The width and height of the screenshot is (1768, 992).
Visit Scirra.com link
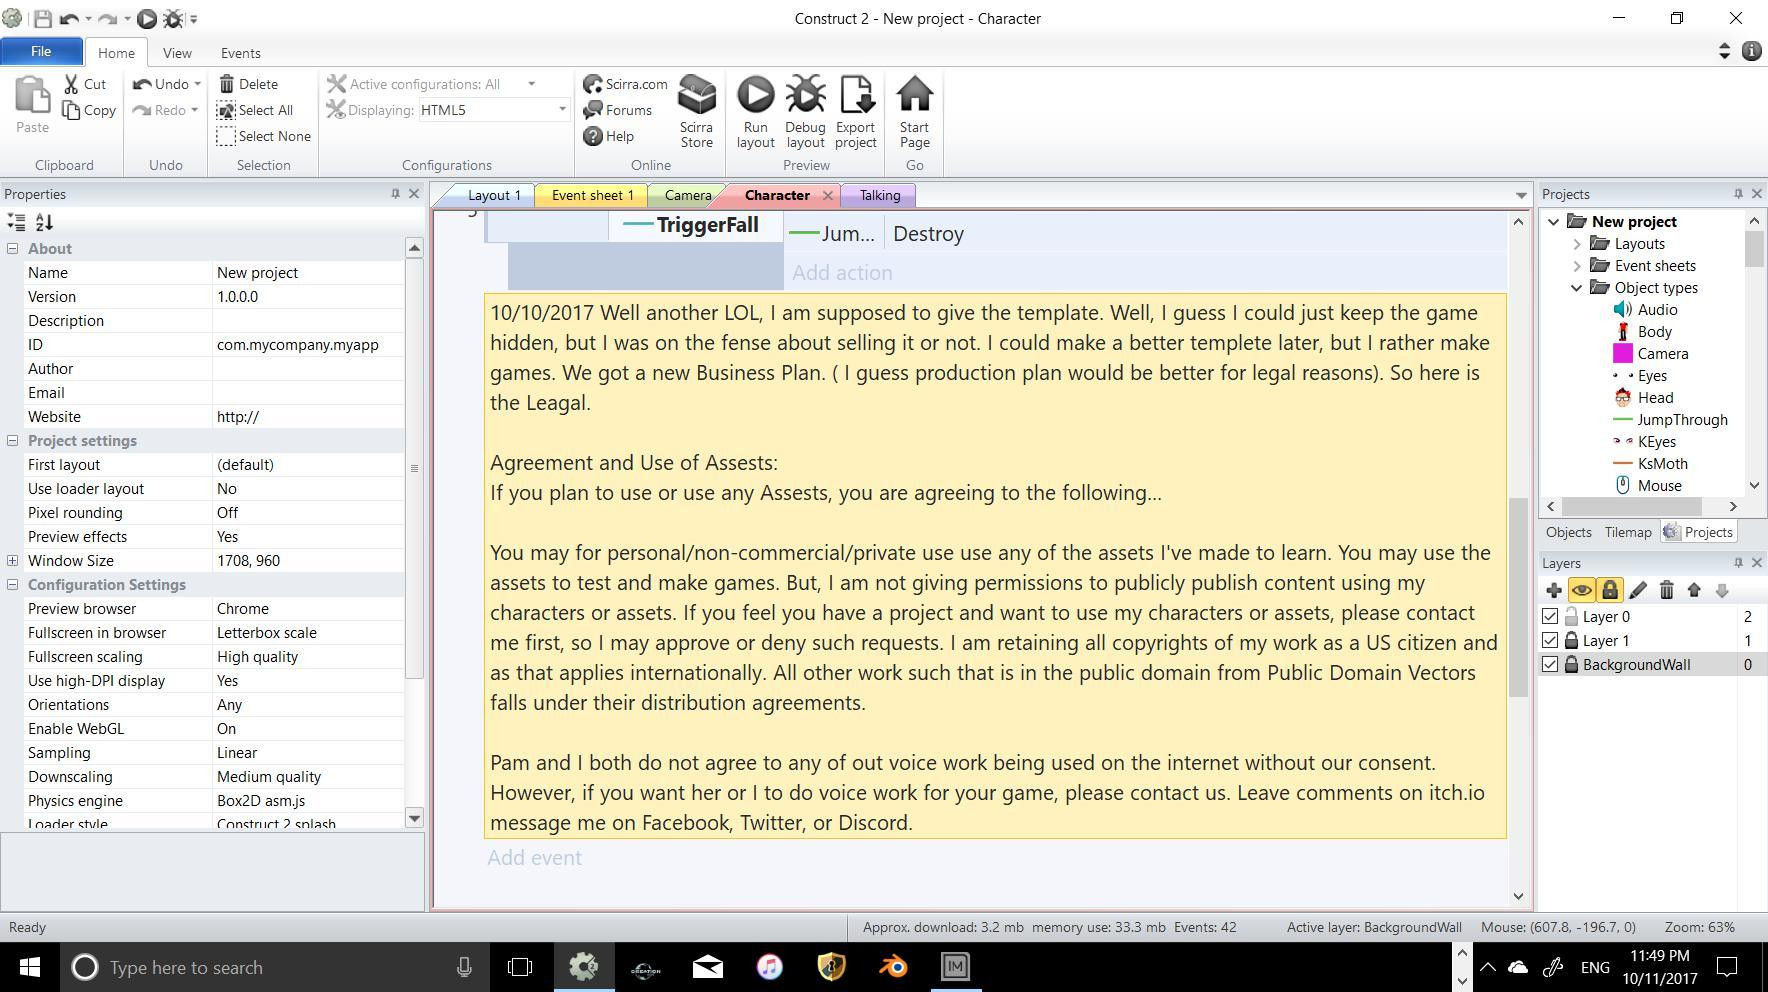(625, 84)
